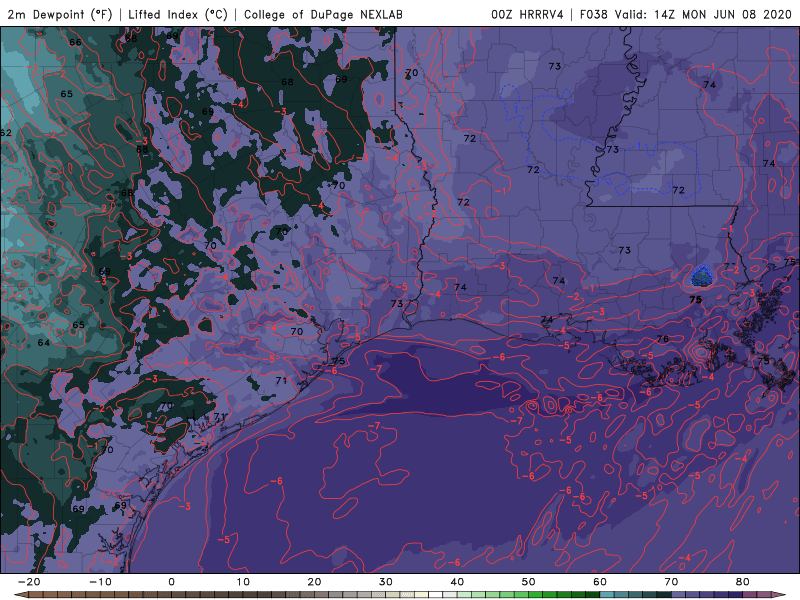The image size is (800, 600).
Task: Click the "70" color scale label below map
Action: pos(671,582)
